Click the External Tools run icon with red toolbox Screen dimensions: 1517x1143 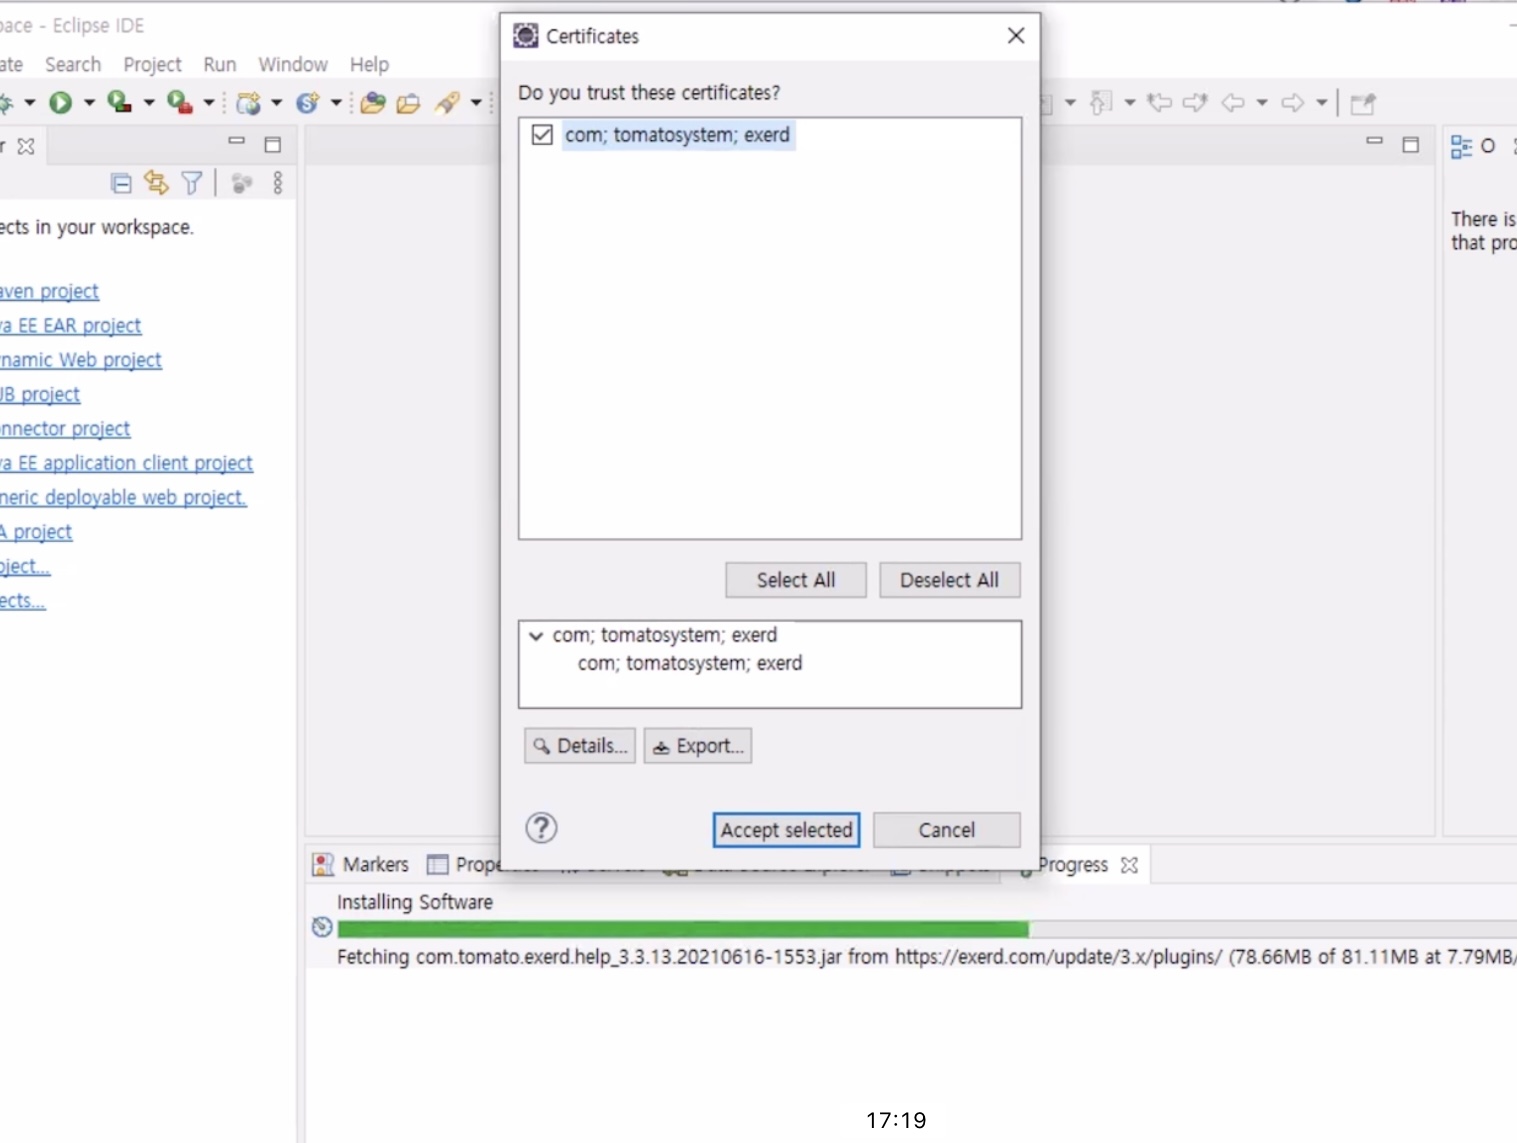179,102
